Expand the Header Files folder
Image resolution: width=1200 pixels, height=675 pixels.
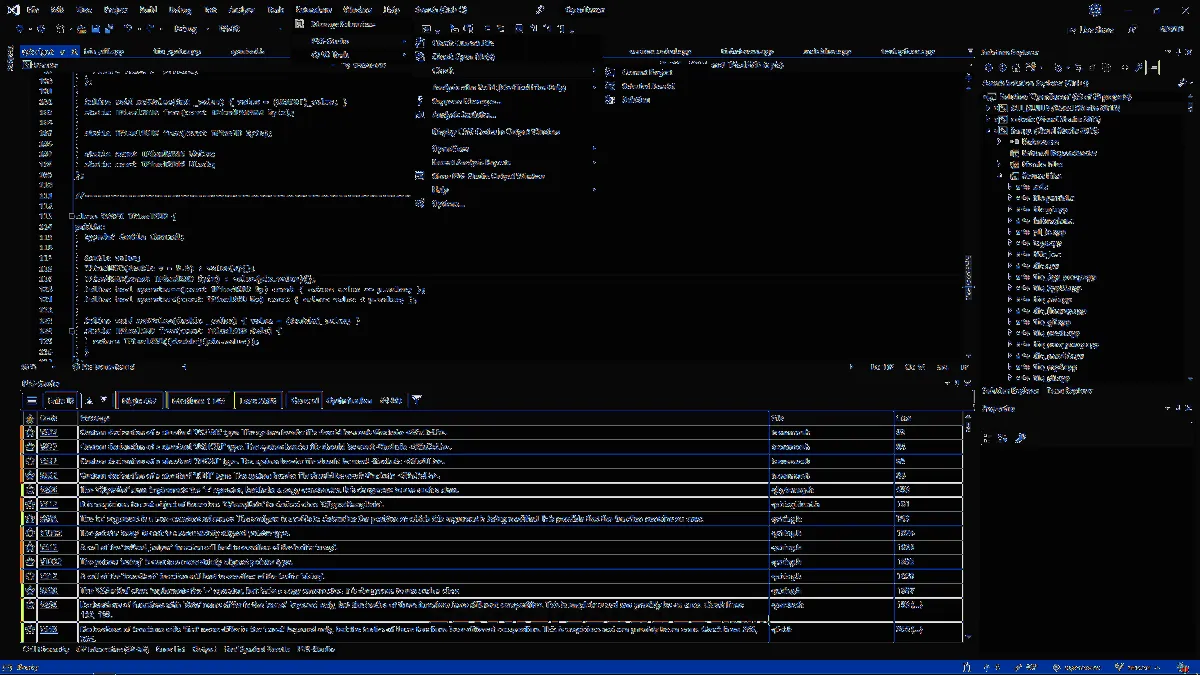(x=999, y=164)
